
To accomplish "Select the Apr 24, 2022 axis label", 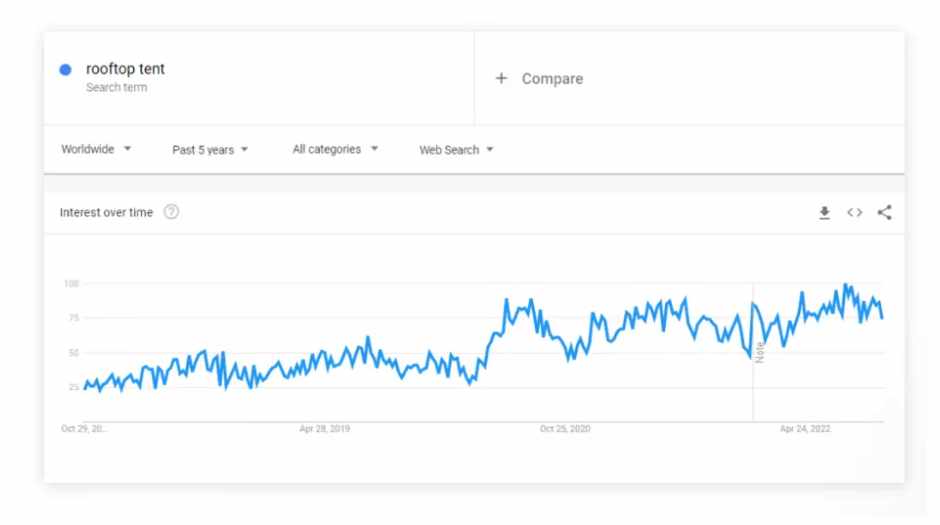I will click(x=805, y=429).
